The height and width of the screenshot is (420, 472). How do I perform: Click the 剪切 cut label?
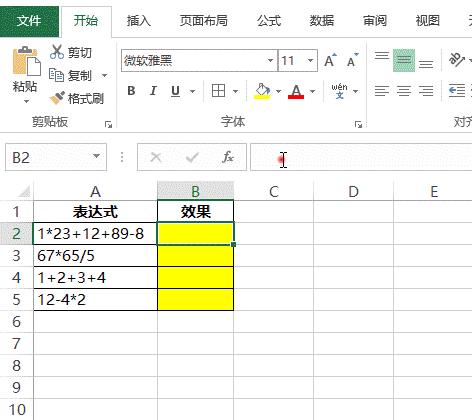pos(80,53)
